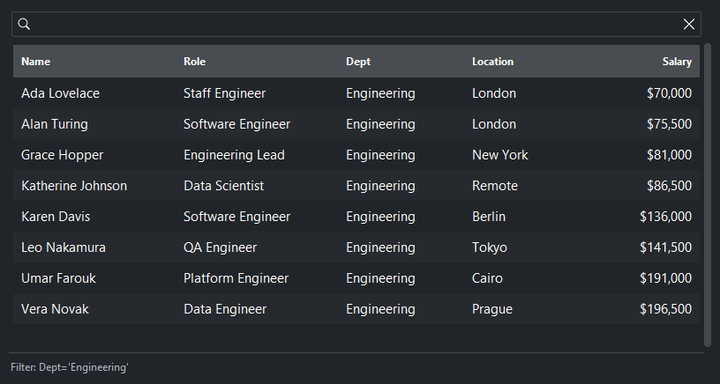Screen dimensions: 720x384
Task: Sort by the Name column header
Action: (36, 62)
